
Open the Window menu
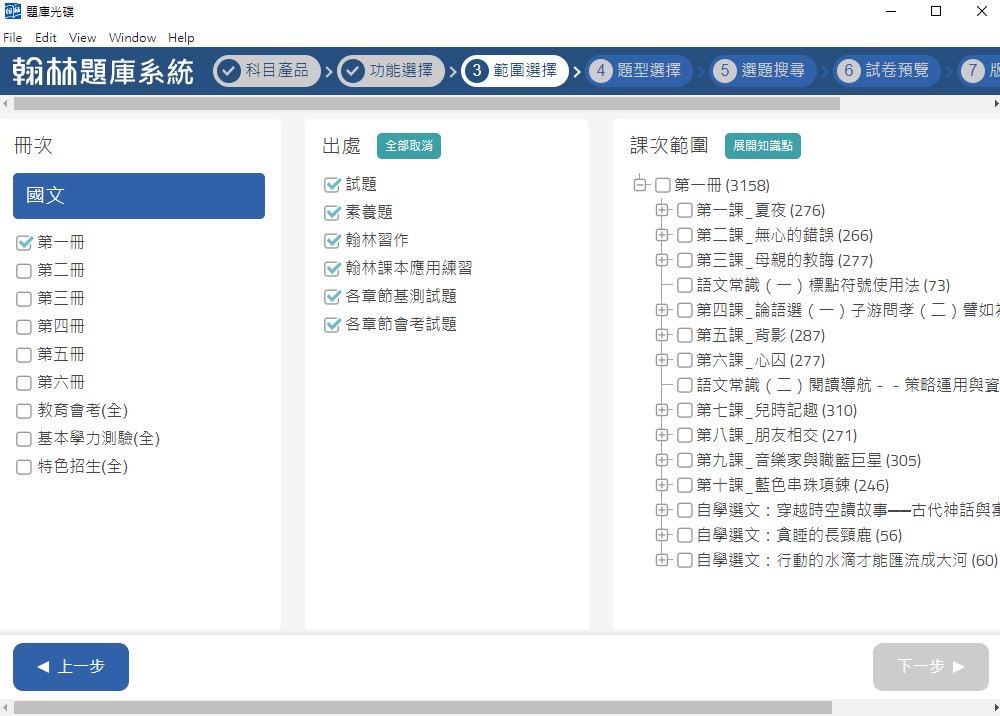click(132, 38)
